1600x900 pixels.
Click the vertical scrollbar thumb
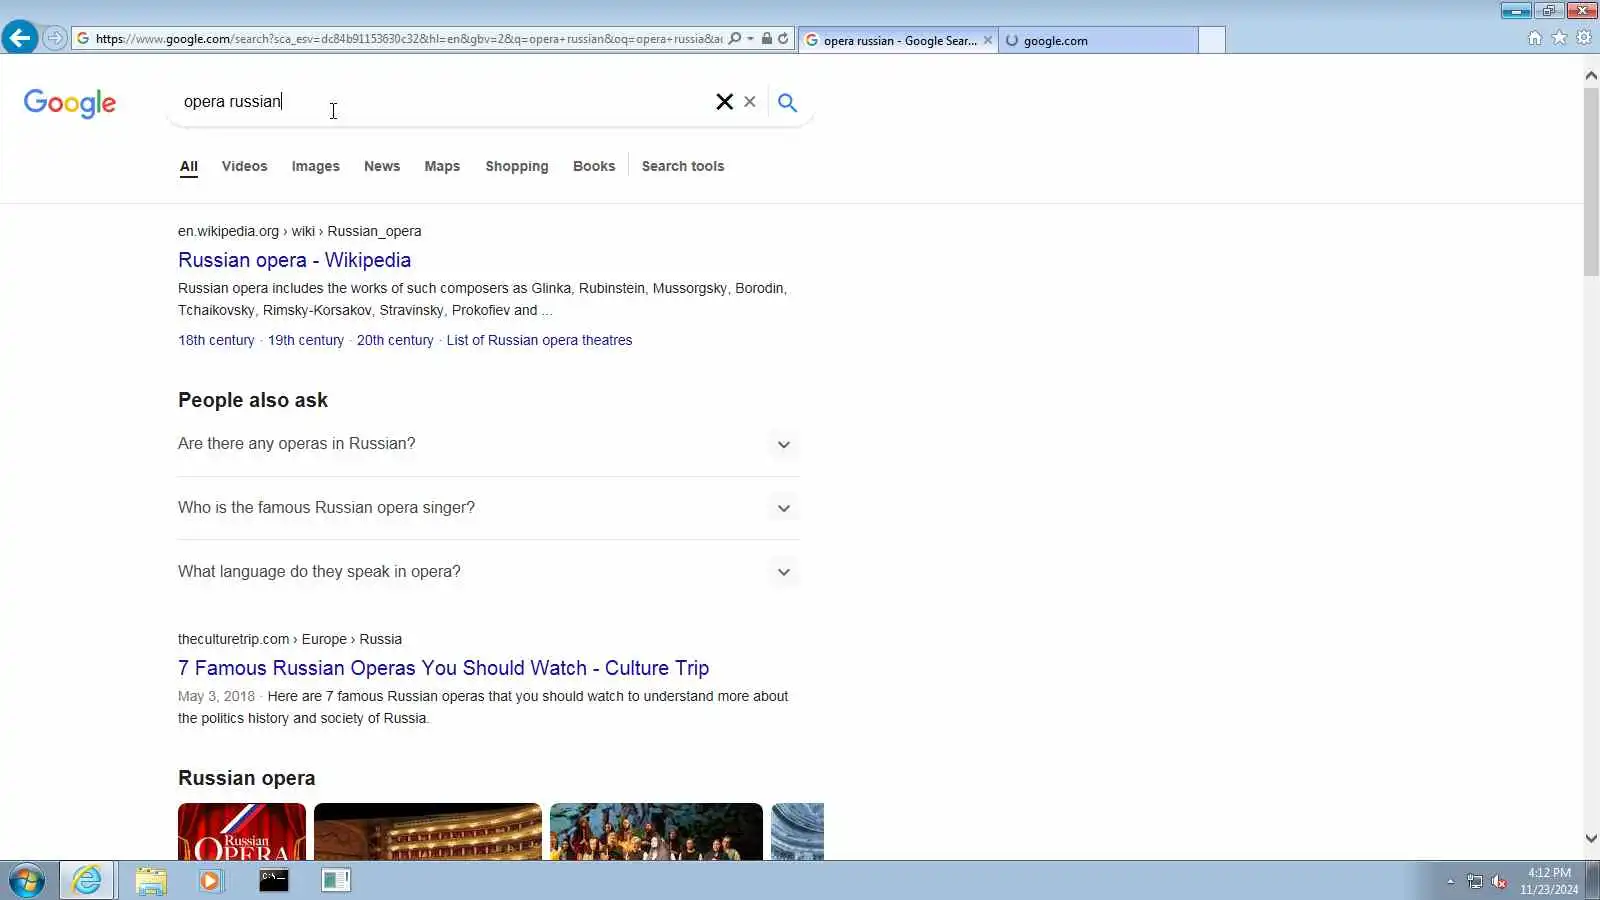(x=1591, y=182)
